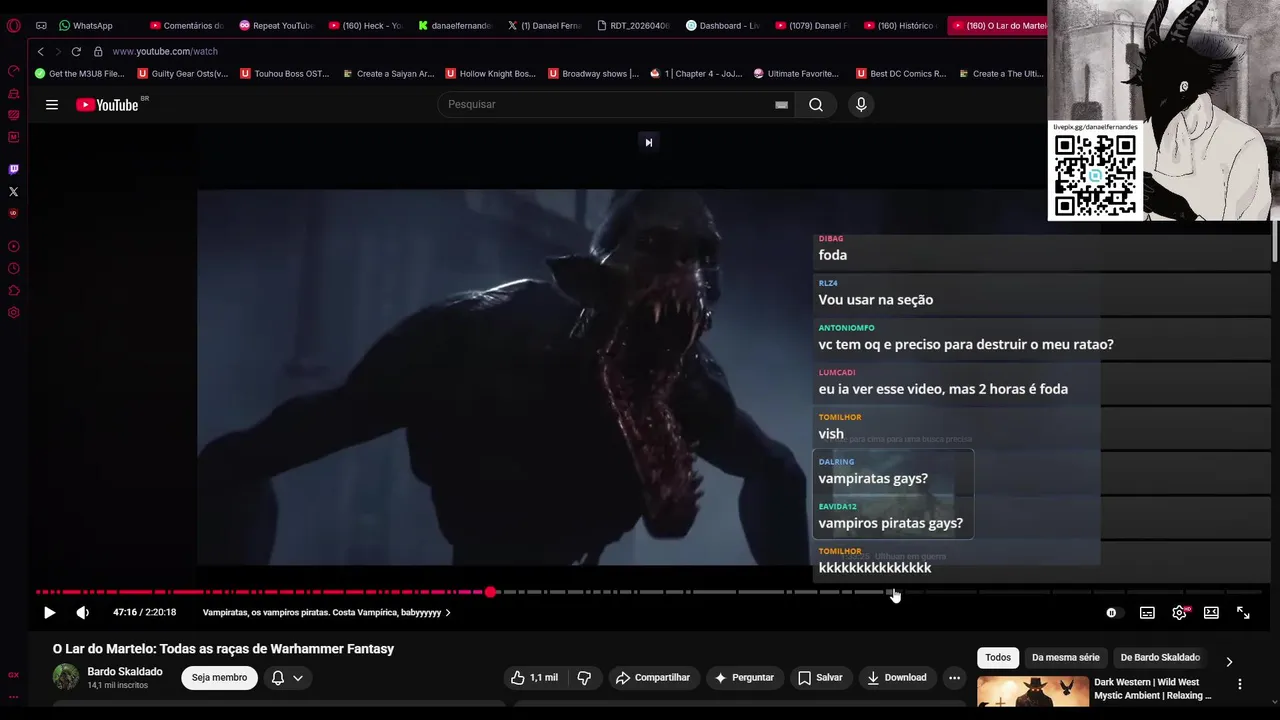This screenshot has height=720, width=1280.
Task: Open the on-screen keyboard icon in search
Action: click(x=782, y=105)
